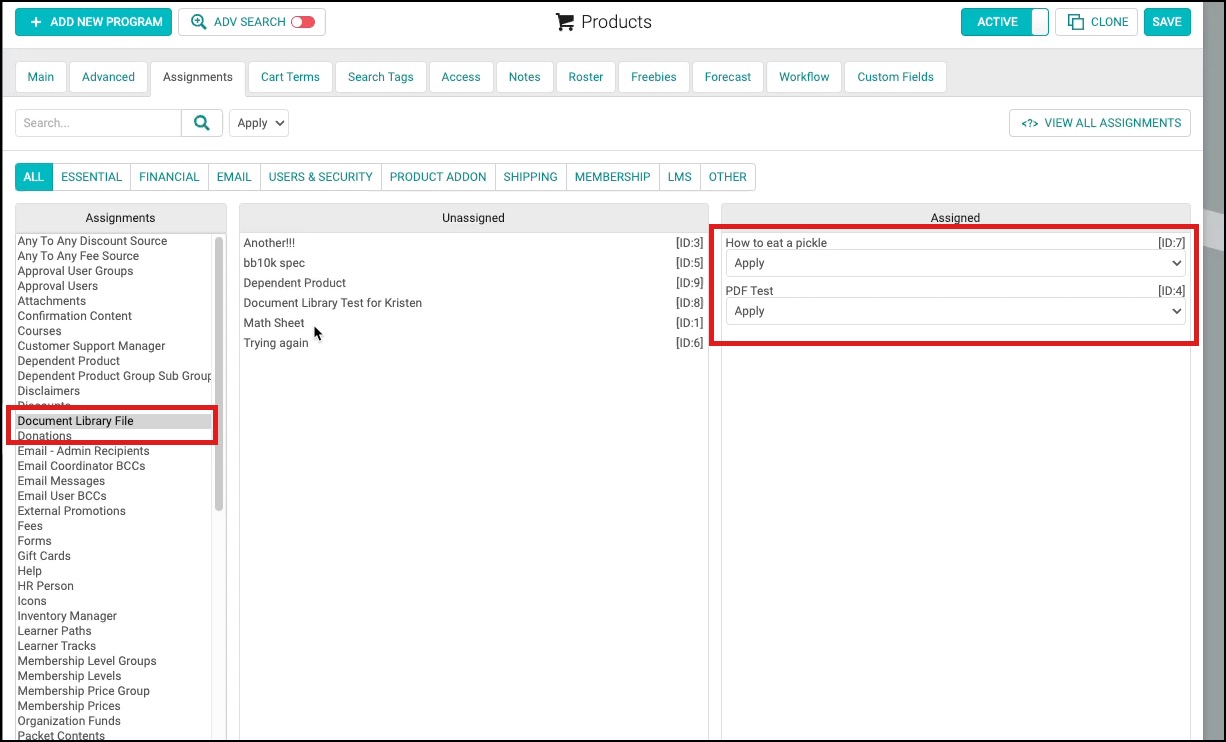Select External Promotions assignment
Image resolution: width=1226 pixels, height=742 pixels.
[72, 511]
